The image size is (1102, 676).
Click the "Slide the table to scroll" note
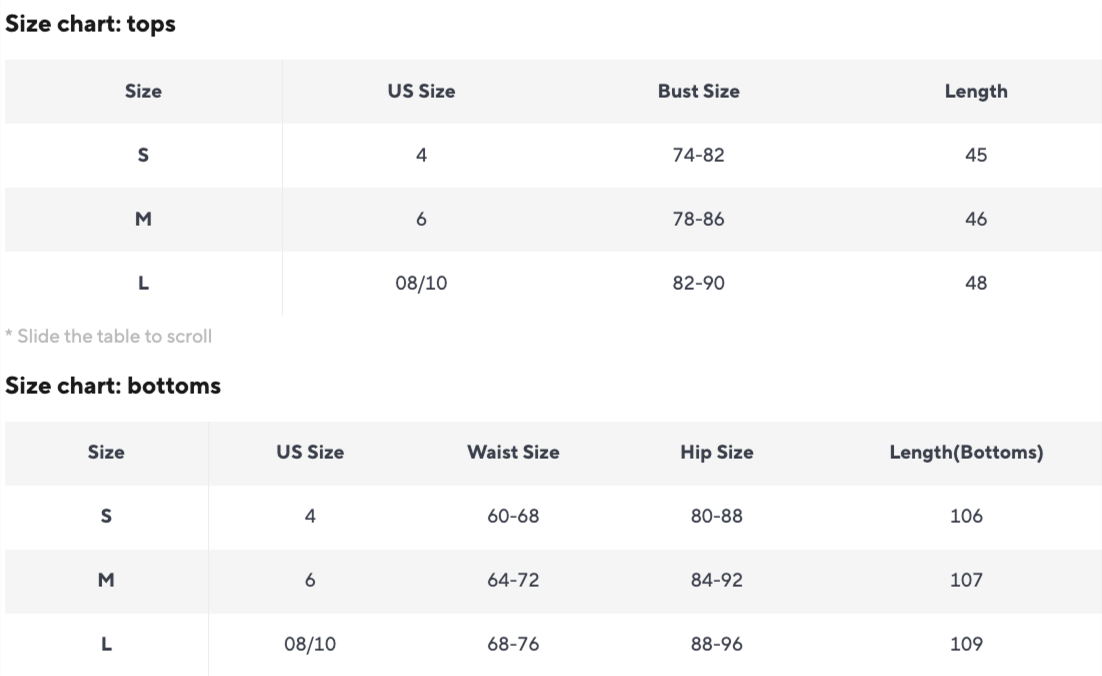click(109, 336)
